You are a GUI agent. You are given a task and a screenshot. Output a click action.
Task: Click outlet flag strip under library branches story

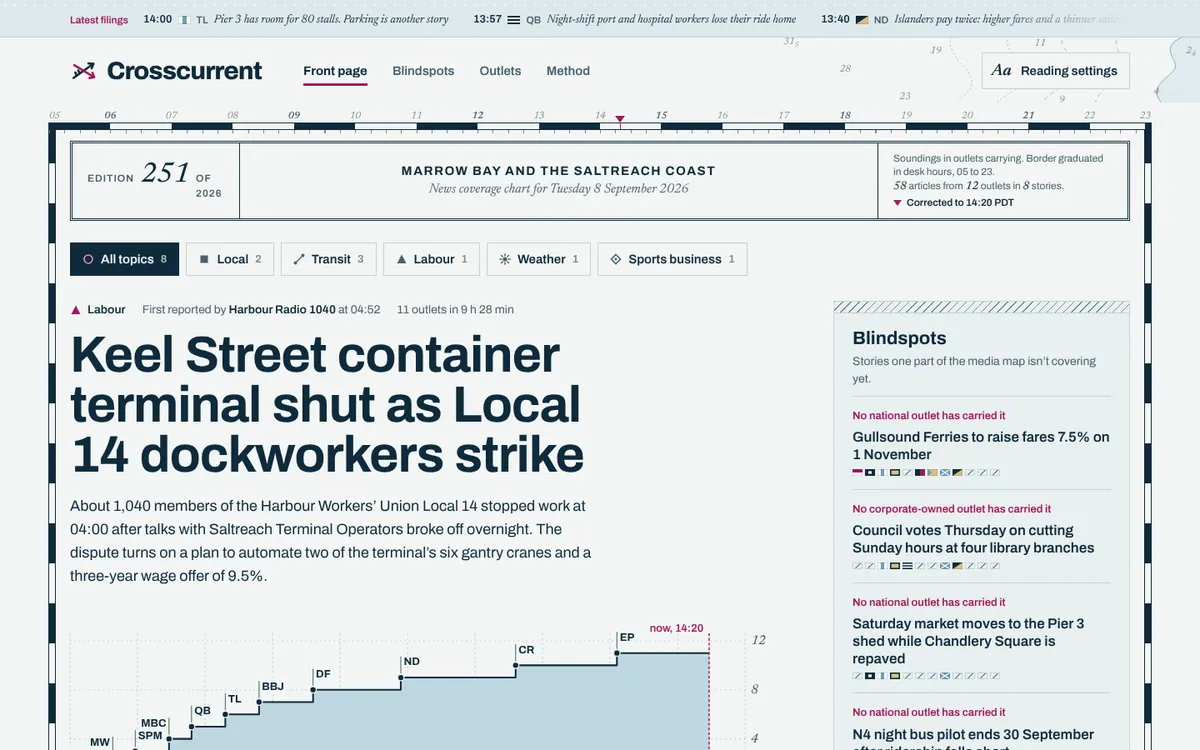(x=925, y=565)
